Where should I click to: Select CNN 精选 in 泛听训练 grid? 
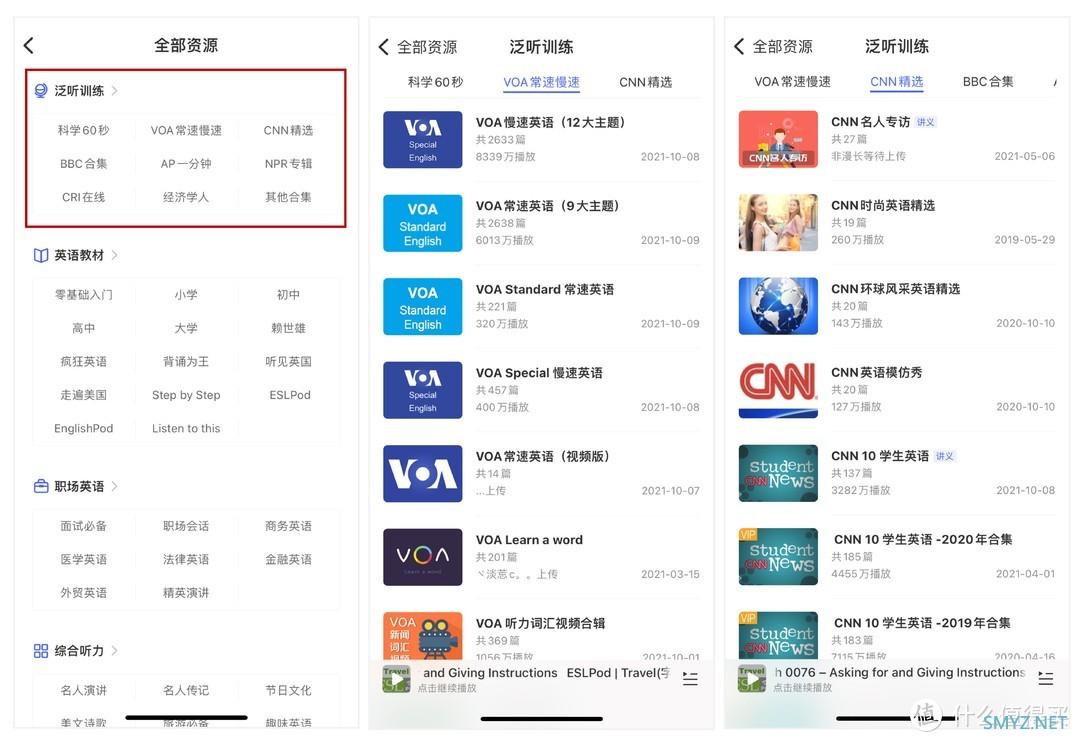click(288, 130)
